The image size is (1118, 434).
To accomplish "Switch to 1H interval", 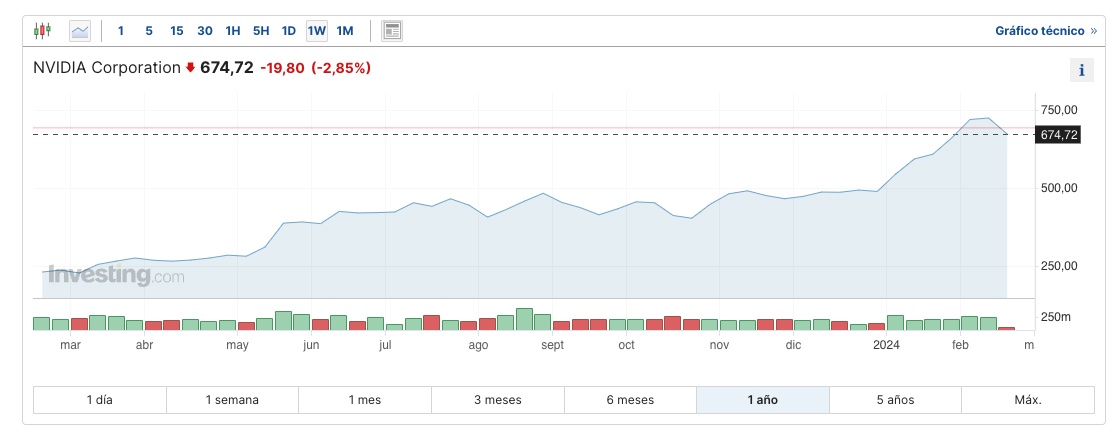I will (233, 31).
